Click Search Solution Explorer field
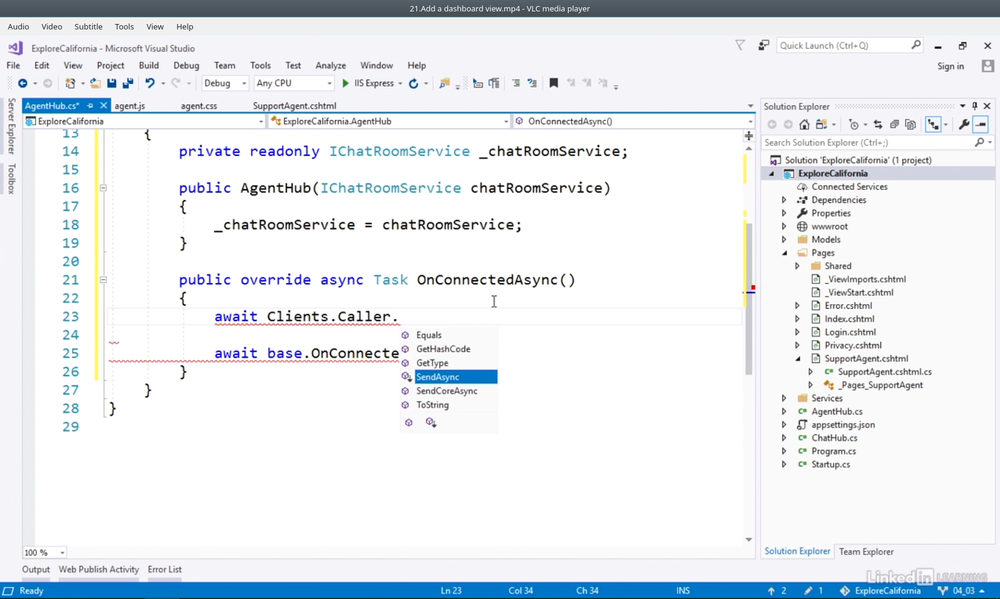Image resolution: width=1000 pixels, height=599 pixels. pos(878,142)
